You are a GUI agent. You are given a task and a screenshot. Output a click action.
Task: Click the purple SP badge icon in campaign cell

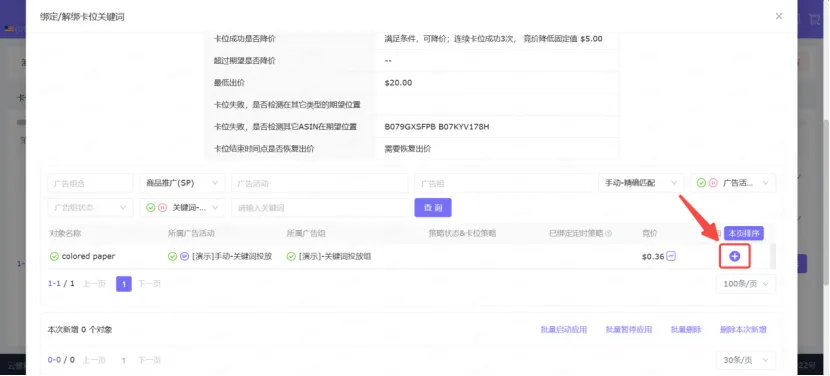click(185, 256)
